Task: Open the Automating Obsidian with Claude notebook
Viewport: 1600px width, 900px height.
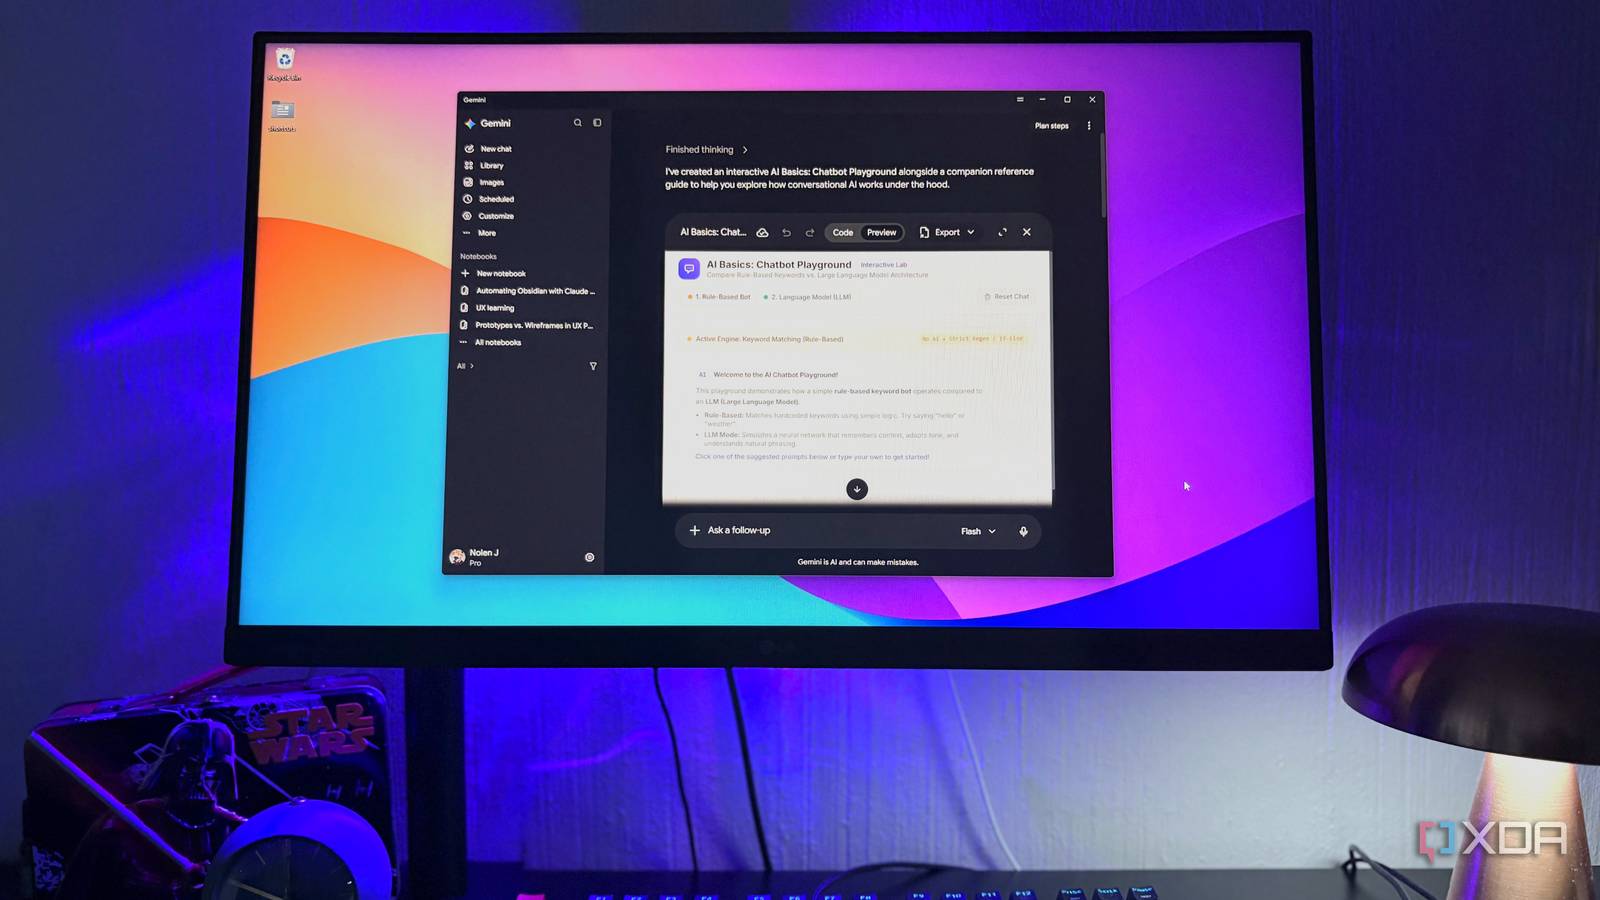Action: point(527,291)
